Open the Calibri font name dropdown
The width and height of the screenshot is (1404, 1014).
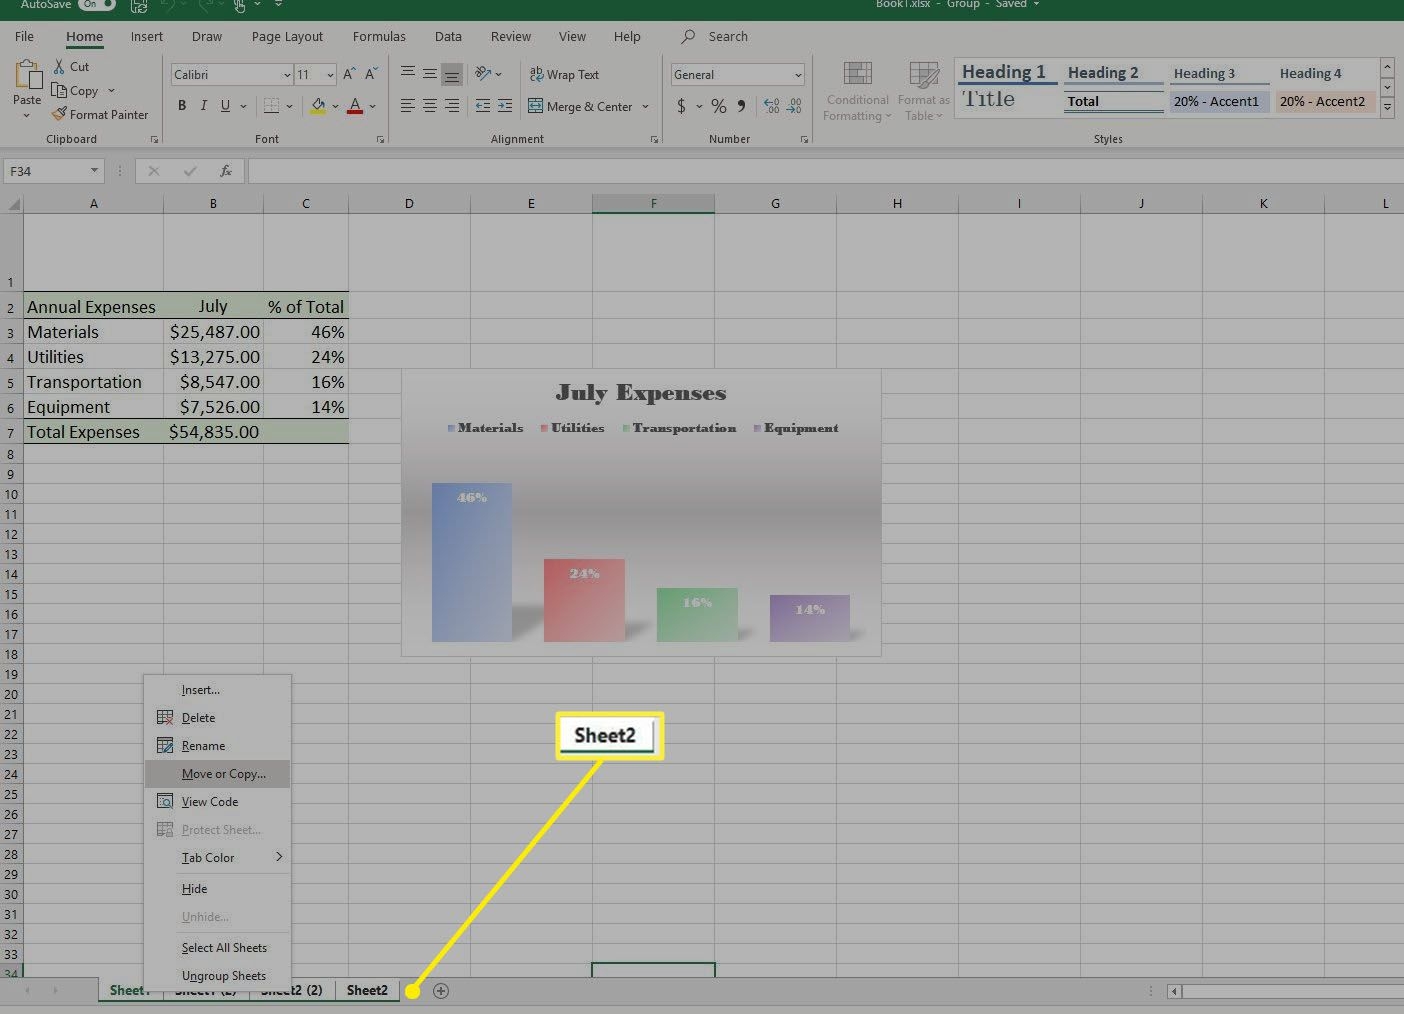point(287,75)
